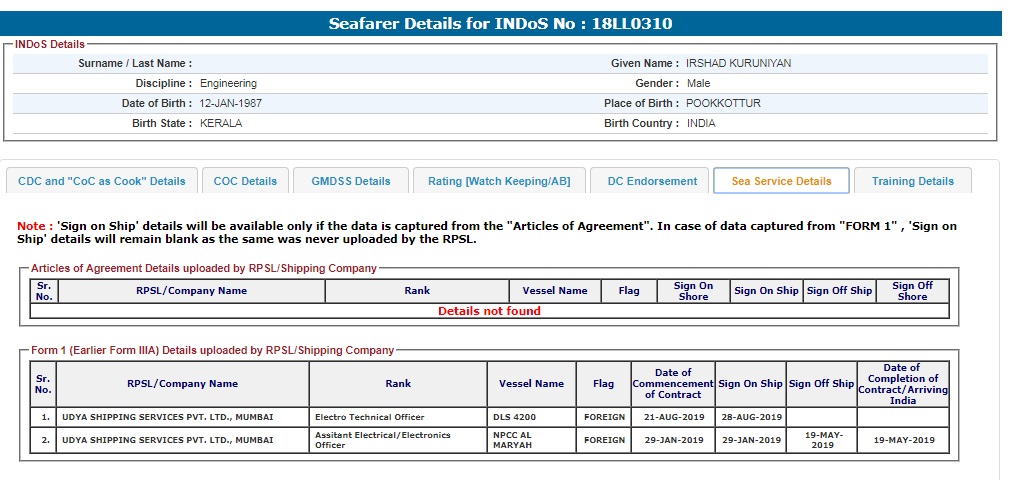
Task: Open the Rating [Watch Keeping/AB] tab
Action: pyautogui.click(x=499, y=181)
